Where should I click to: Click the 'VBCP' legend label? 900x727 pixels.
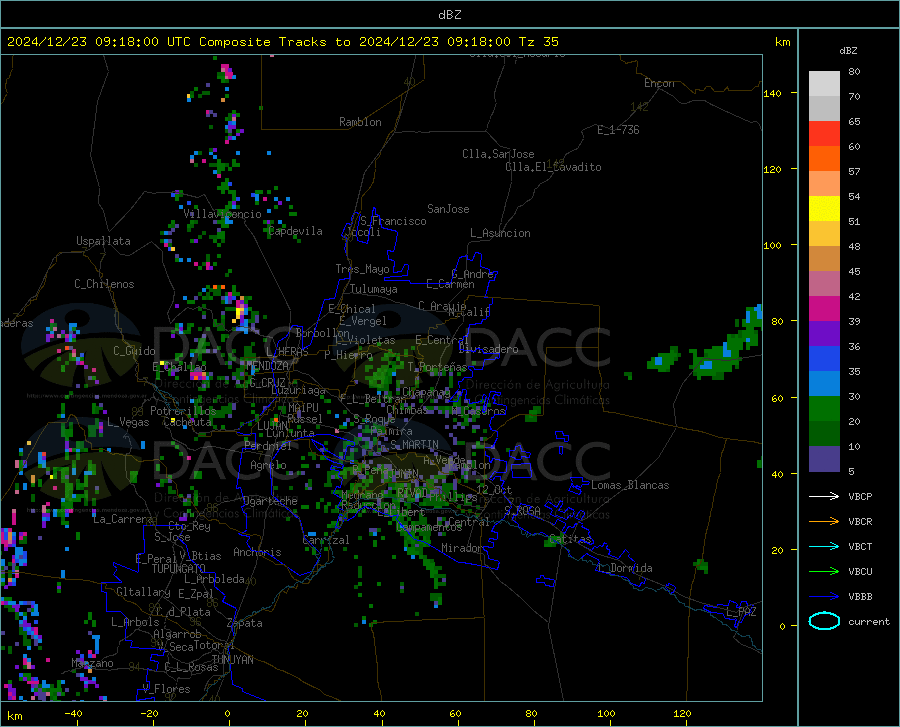point(860,496)
